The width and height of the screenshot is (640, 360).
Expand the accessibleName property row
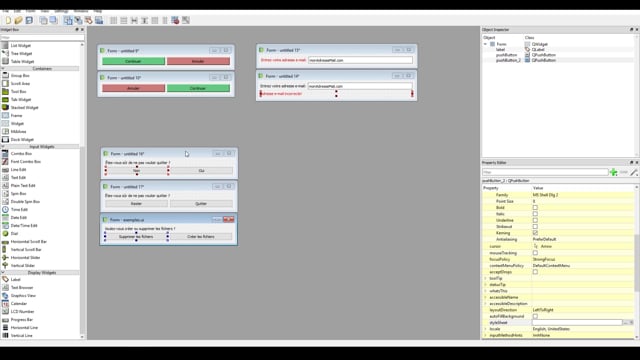[486, 297]
